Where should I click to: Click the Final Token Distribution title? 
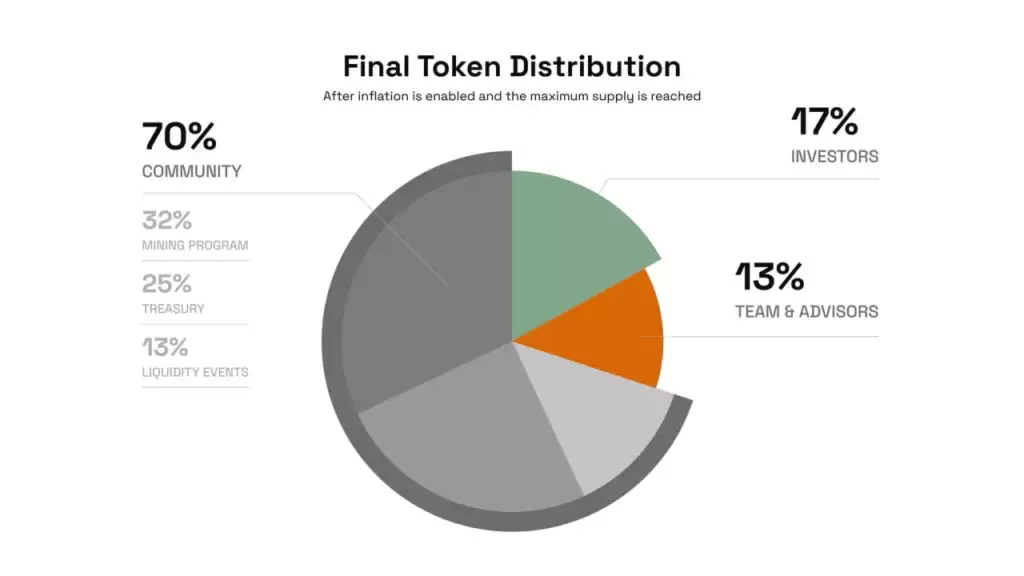click(512, 66)
